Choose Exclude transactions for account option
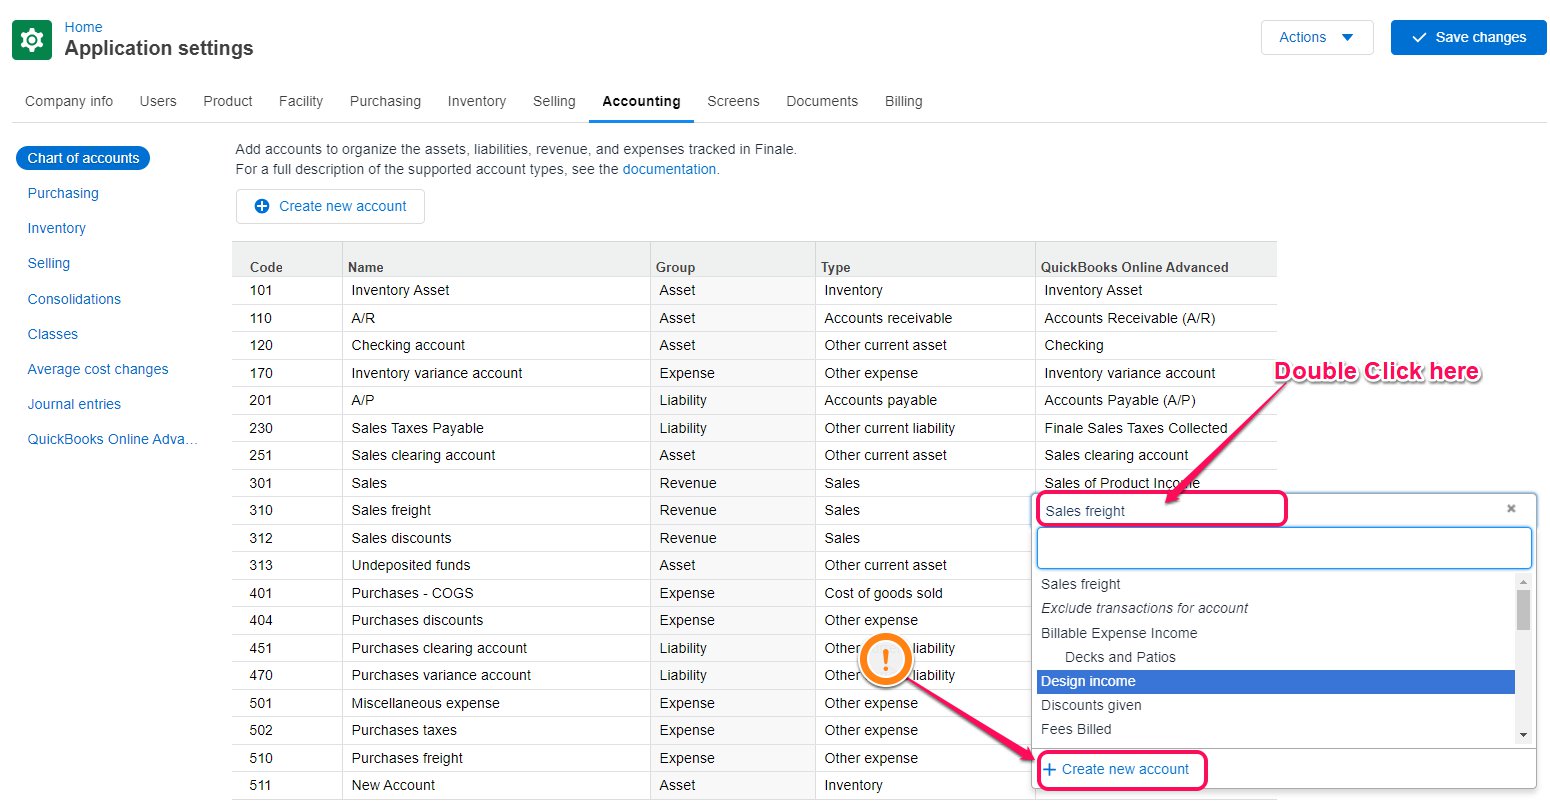The image size is (1550, 805). point(1276,608)
